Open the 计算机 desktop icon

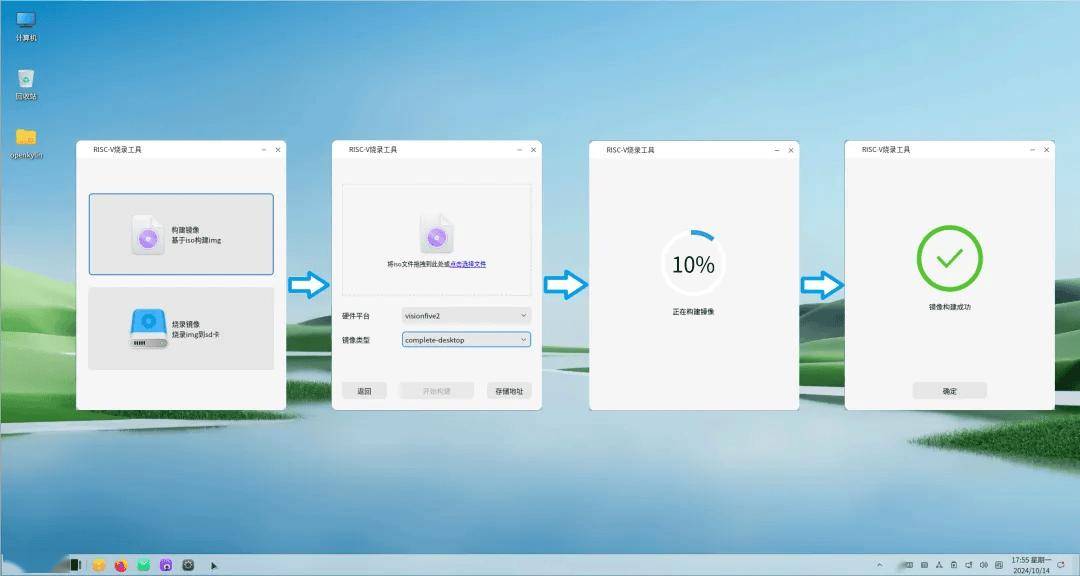26,22
